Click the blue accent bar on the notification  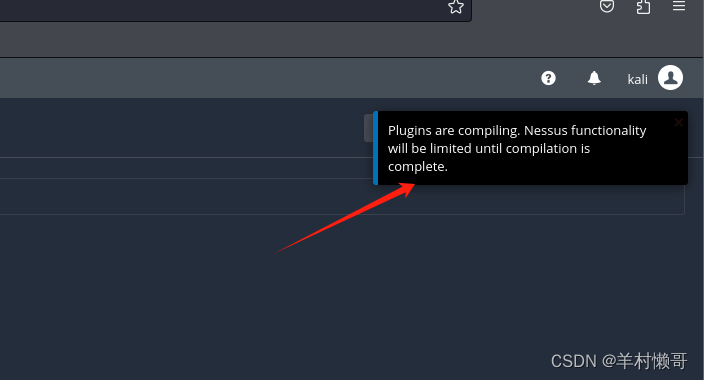376,148
